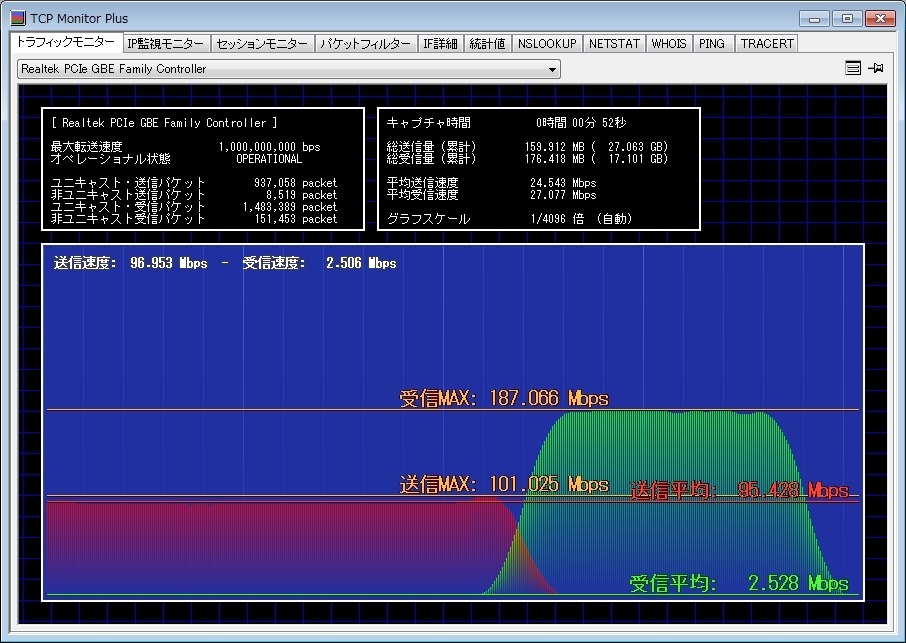This screenshot has height=643, width=906.
Task: Click the キャプチャ時間 statistics panel
Action: (x=538, y=169)
